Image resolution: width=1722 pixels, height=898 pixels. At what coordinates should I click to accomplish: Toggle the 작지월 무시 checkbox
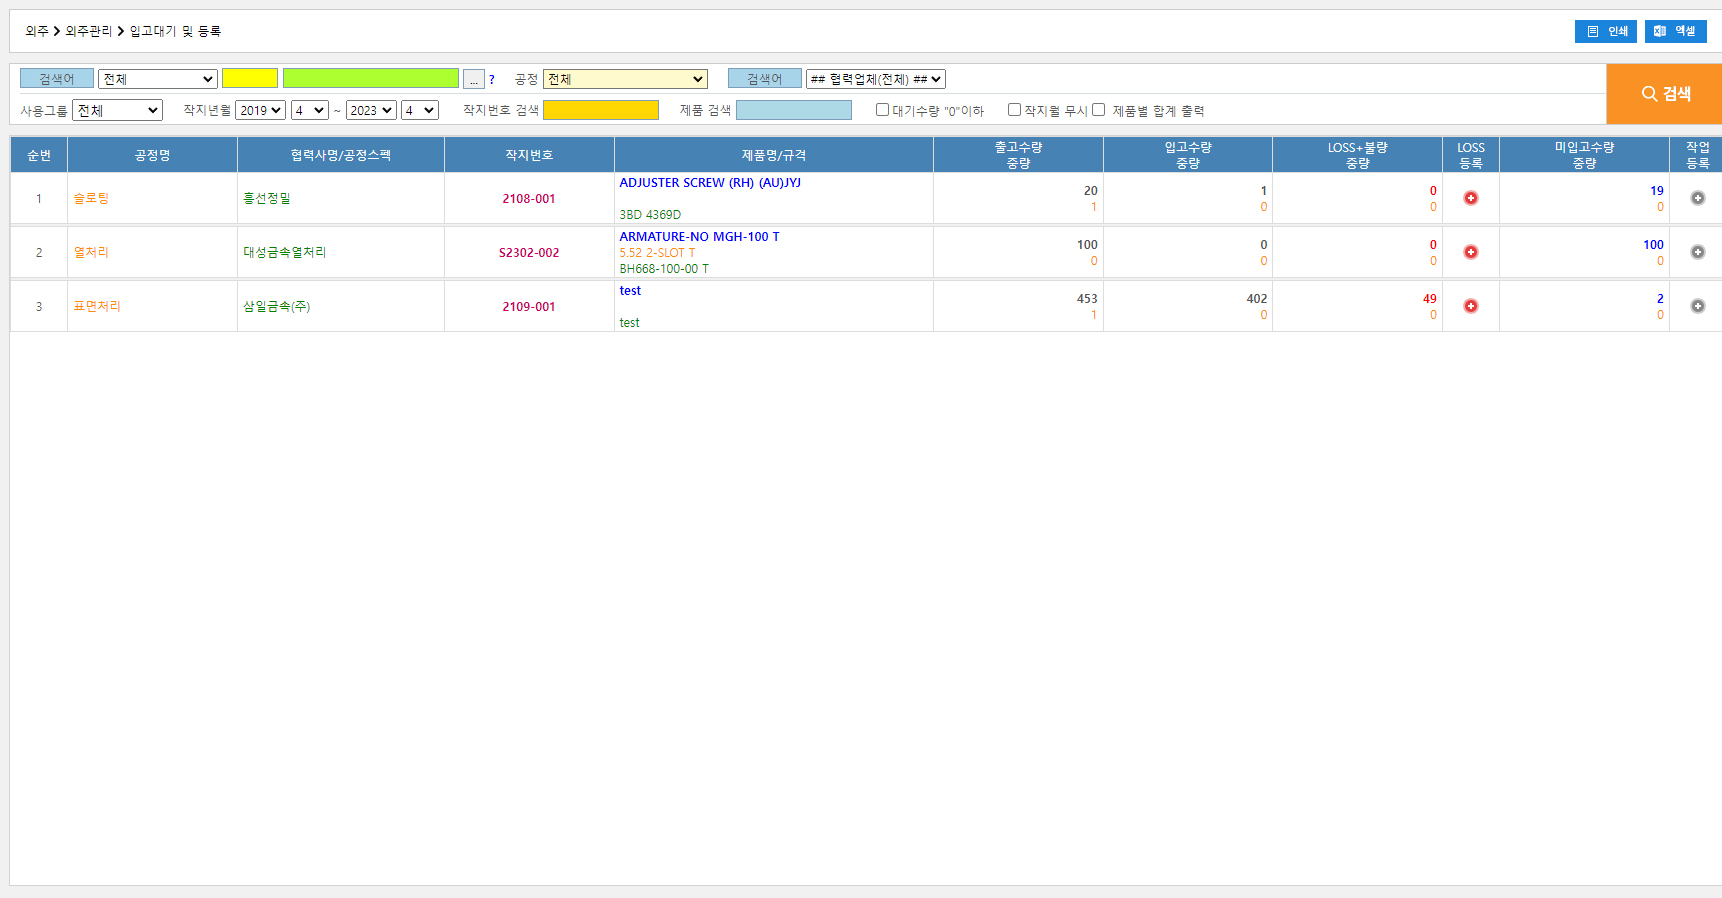(x=1014, y=110)
